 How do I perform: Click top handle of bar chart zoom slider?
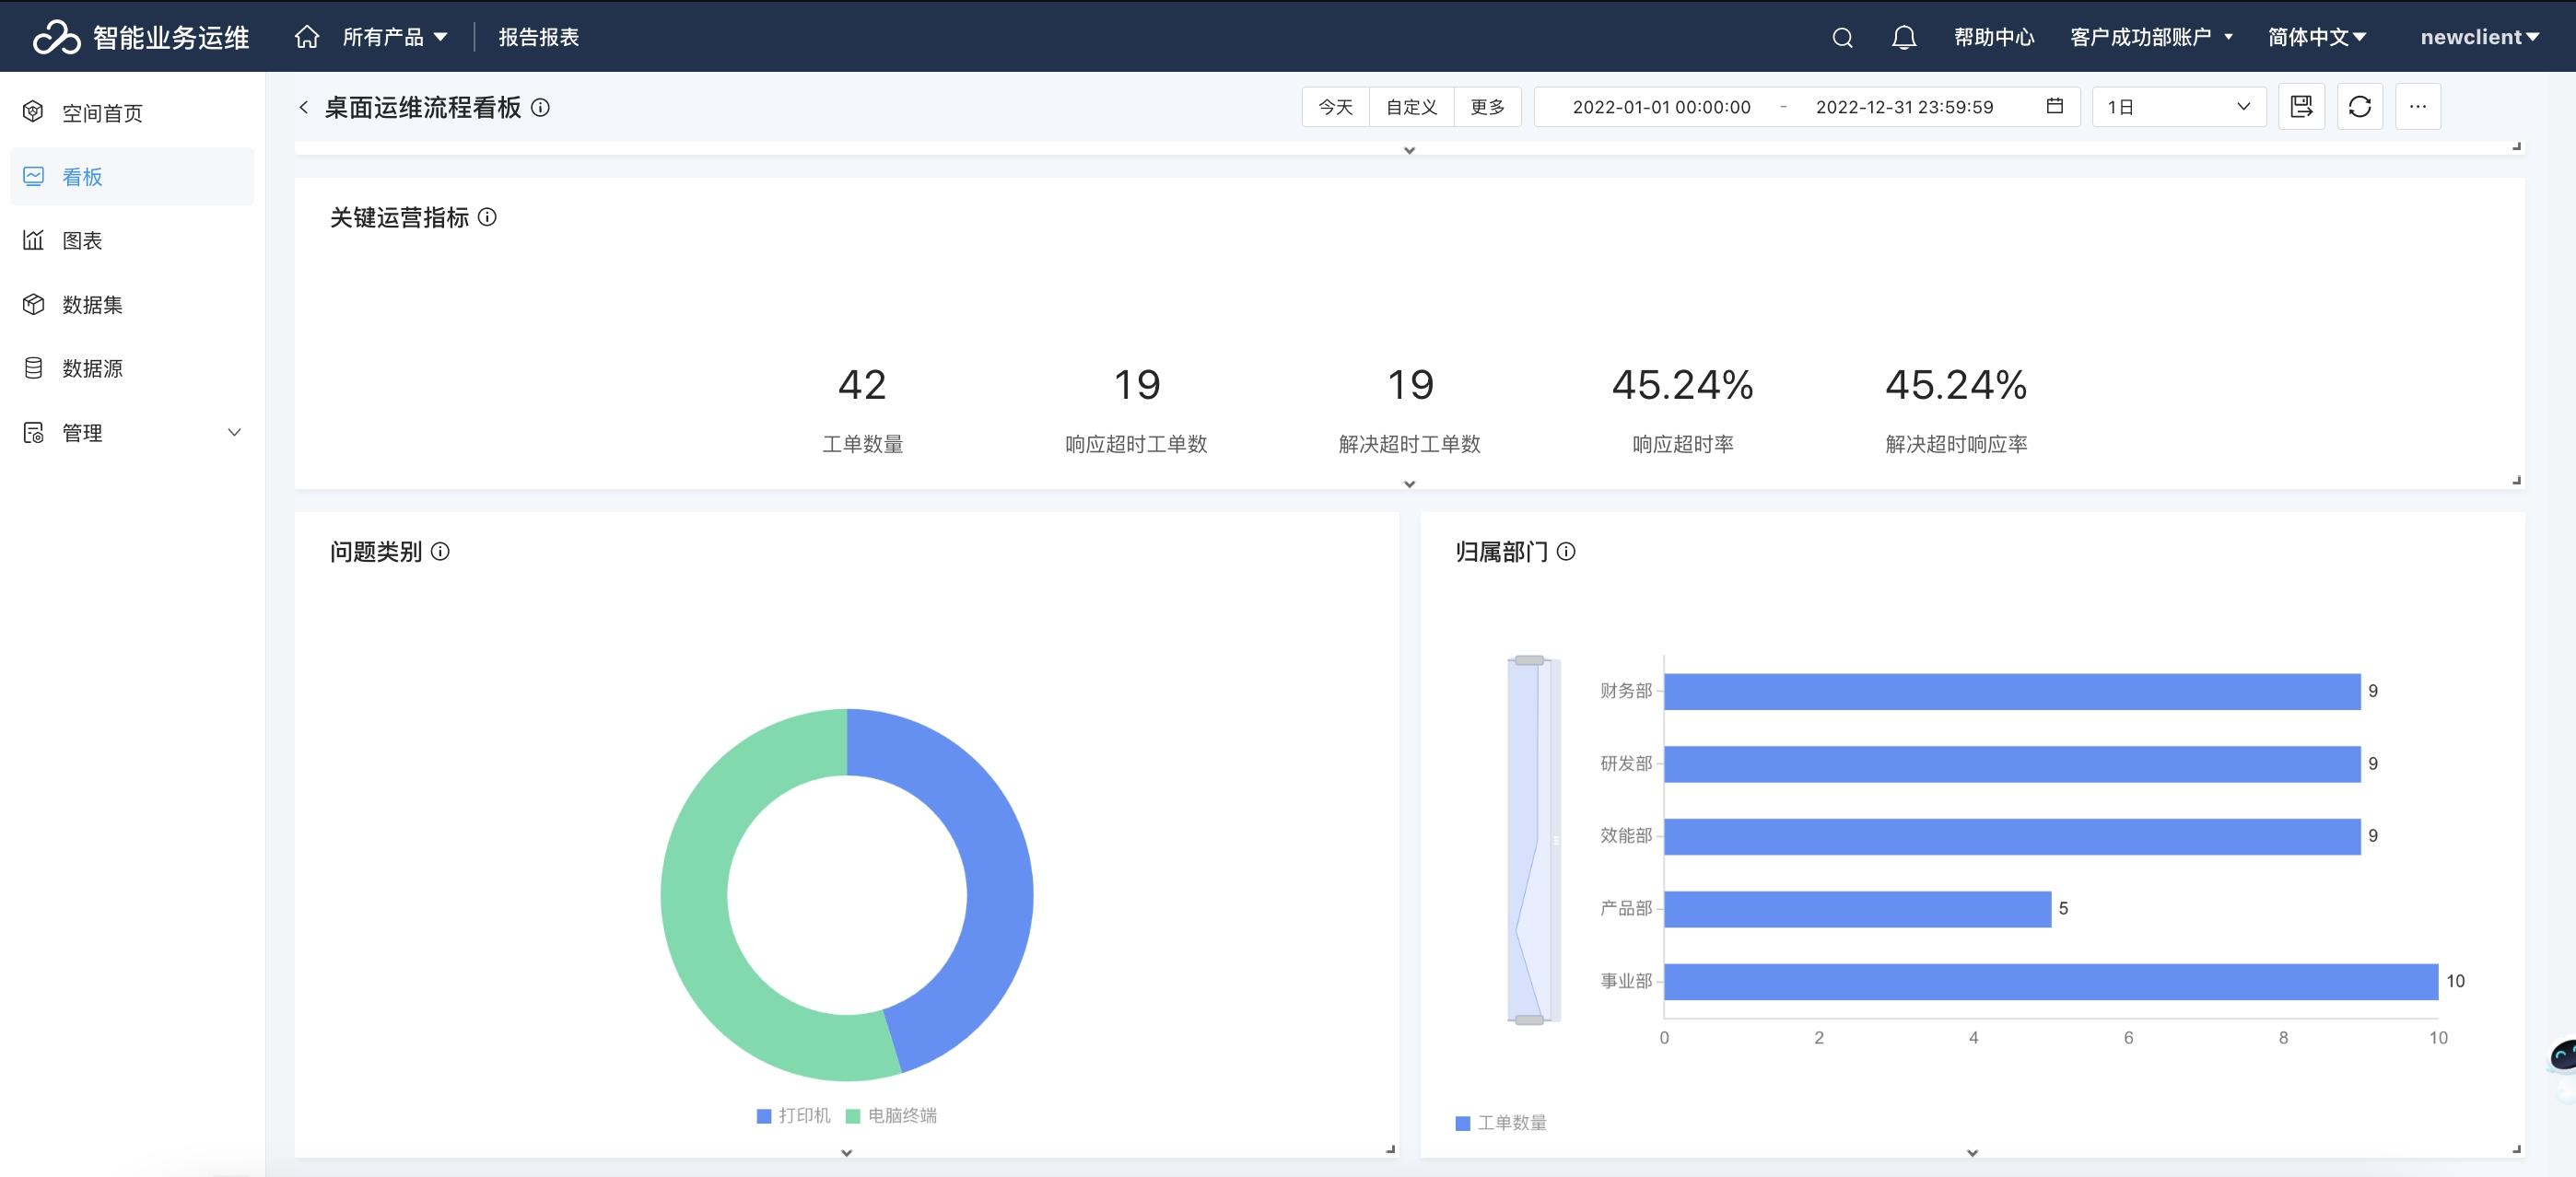click(1529, 660)
